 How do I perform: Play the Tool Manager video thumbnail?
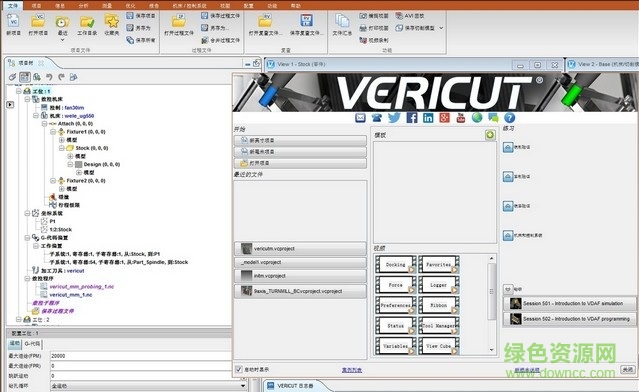coord(439,326)
